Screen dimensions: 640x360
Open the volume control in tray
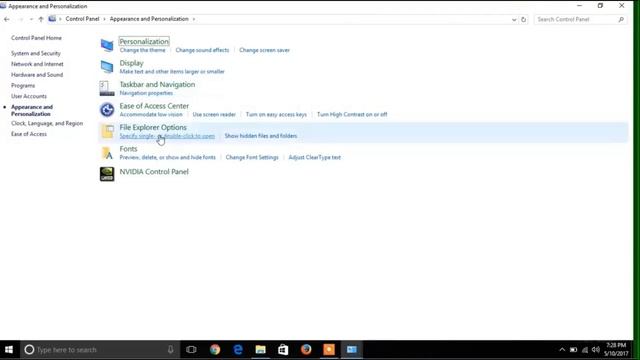pyautogui.click(x=596, y=350)
